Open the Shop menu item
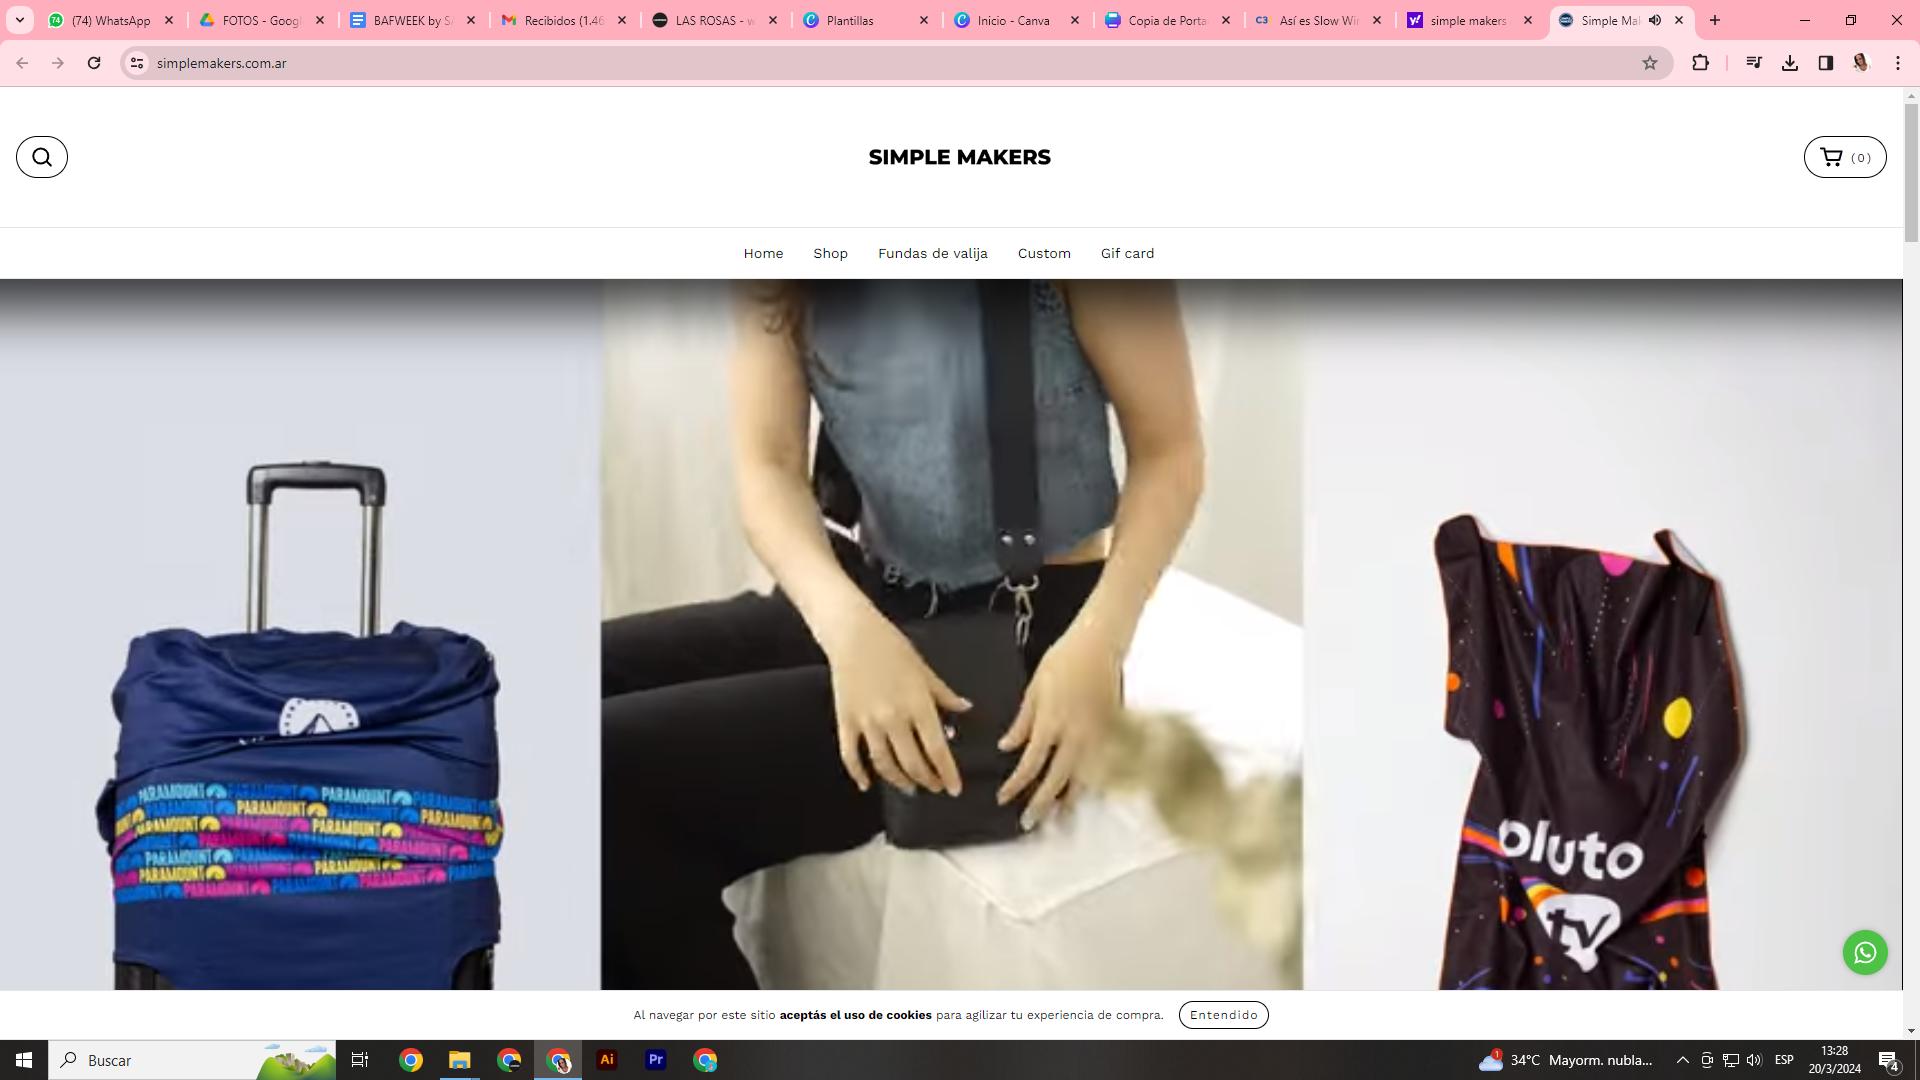1920x1080 pixels. (x=830, y=254)
